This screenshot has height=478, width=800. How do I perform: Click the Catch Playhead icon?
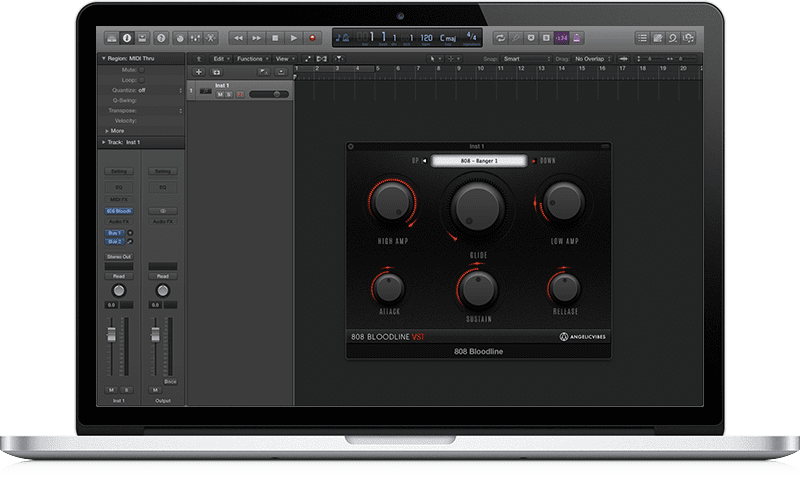[339, 59]
